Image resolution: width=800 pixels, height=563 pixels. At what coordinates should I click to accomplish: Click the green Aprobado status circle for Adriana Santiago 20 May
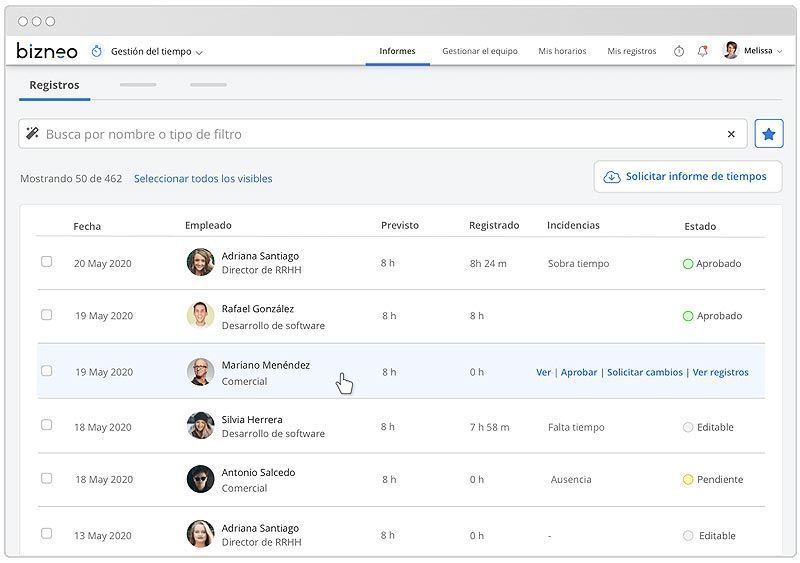[688, 264]
